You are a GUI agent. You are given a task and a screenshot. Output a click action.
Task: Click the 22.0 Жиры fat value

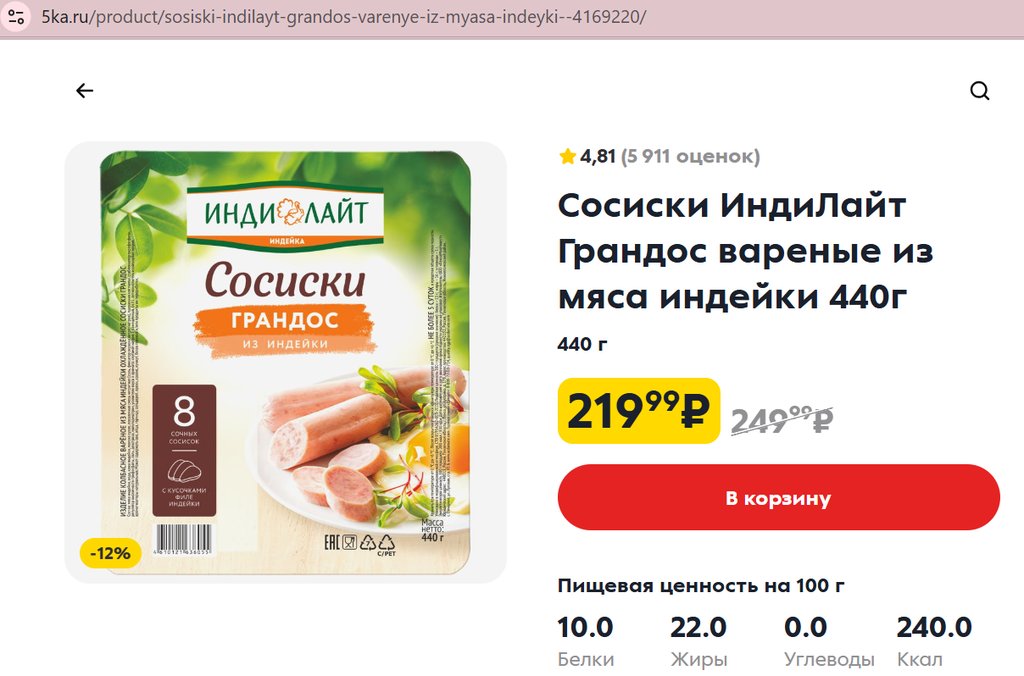click(x=698, y=641)
